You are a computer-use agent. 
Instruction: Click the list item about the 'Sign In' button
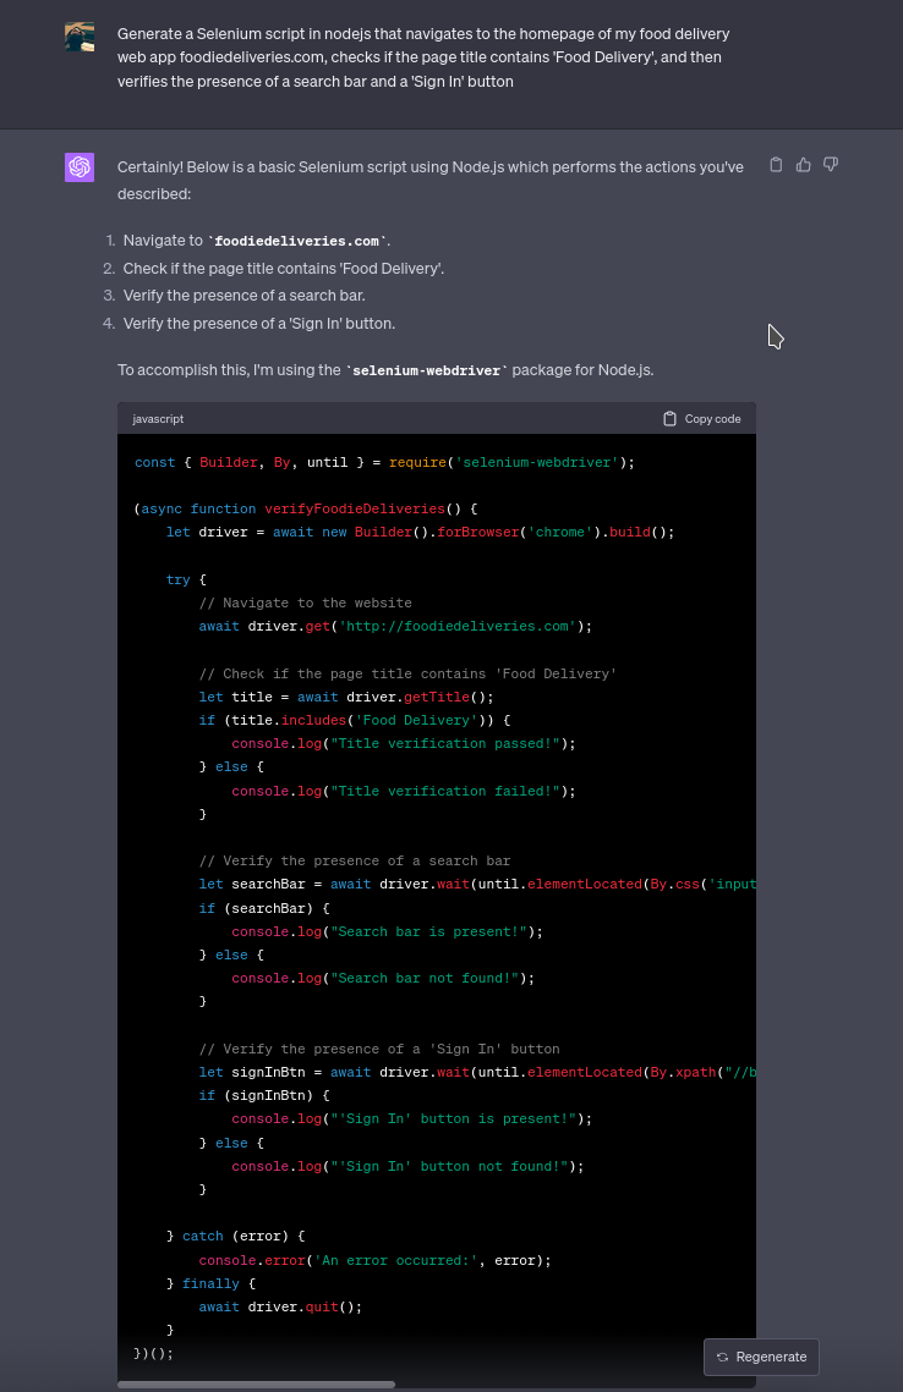coord(259,324)
